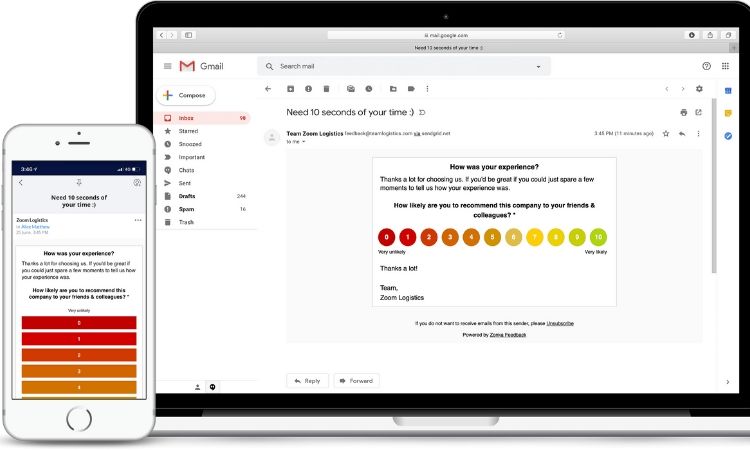Open Google Tasks side panel icon
Screen dimensions: 750x450
(x=728, y=136)
